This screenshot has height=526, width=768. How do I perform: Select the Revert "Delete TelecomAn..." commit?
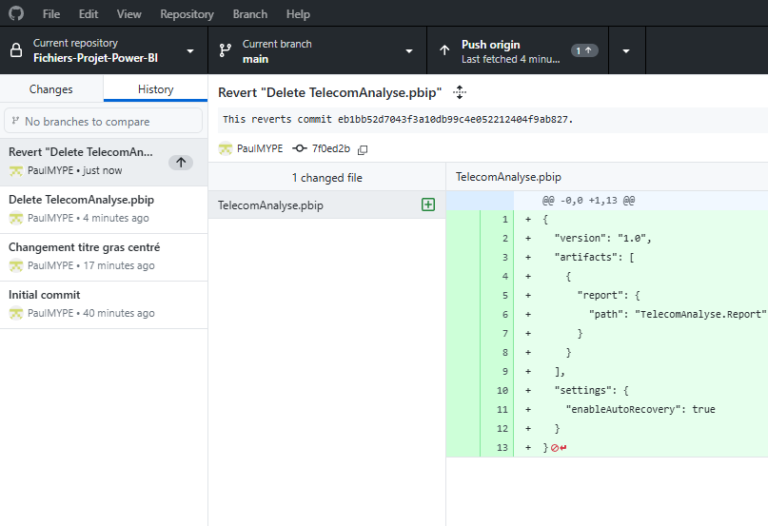pos(103,162)
